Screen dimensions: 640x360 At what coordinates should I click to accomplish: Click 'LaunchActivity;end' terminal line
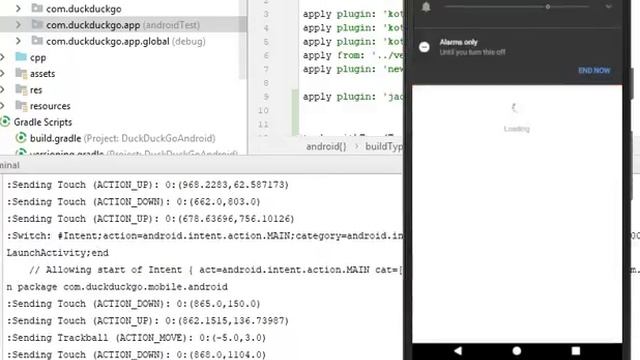pyautogui.click(x=58, y=253)
